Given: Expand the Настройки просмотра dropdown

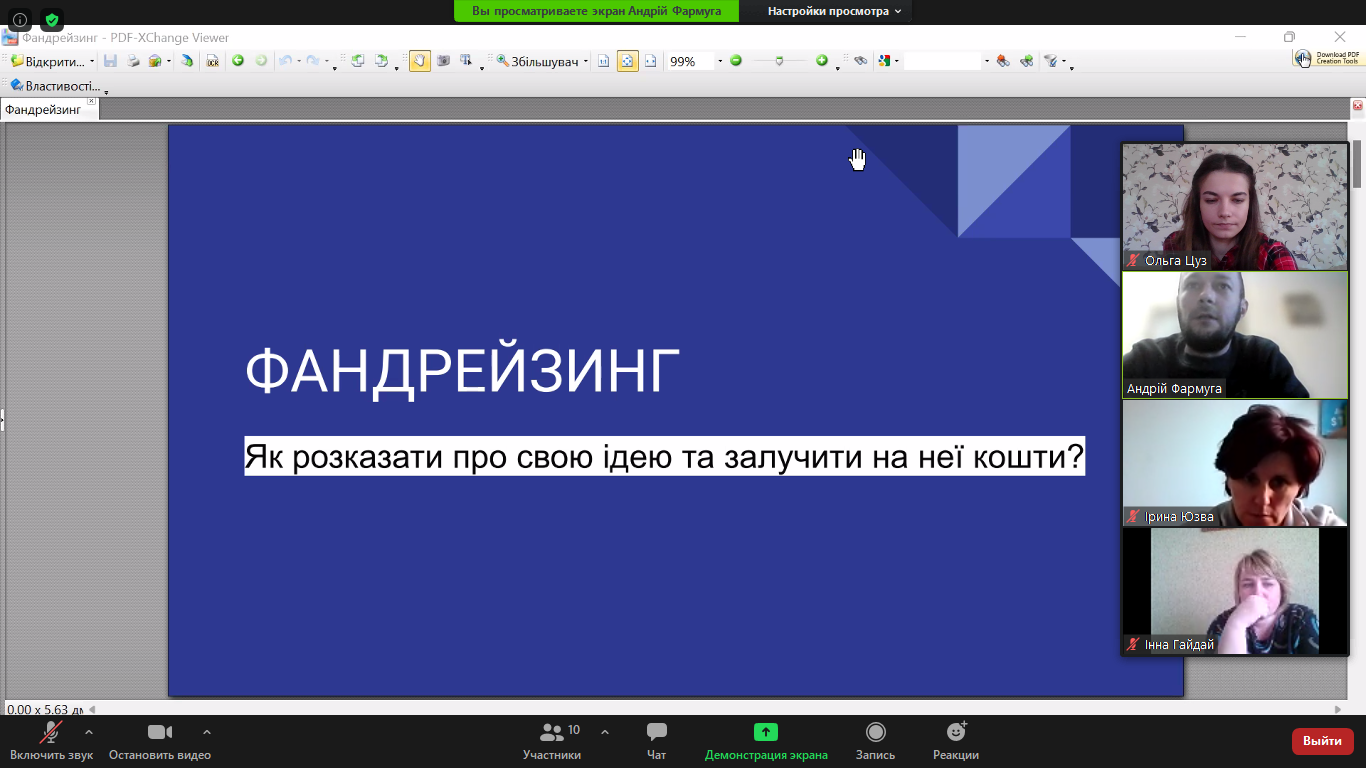Looking at the screenshot, I should (x=834, y=11).
